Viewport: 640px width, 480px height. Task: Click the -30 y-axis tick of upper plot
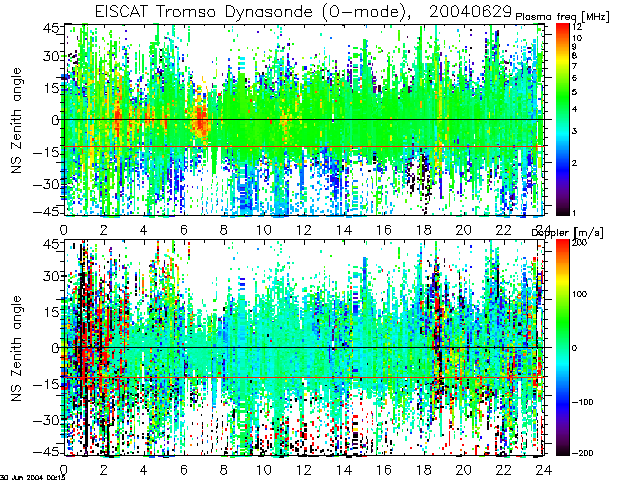(x=46, y=184)
